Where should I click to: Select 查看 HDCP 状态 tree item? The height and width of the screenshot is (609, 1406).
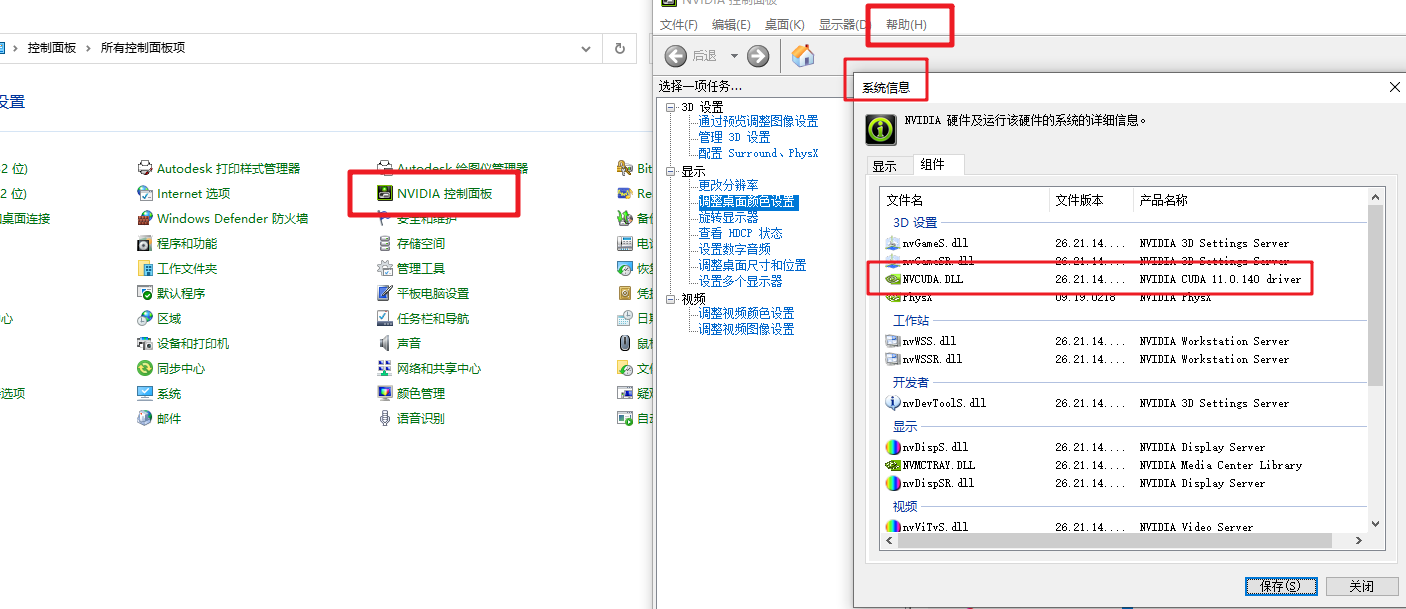(740, 233)
